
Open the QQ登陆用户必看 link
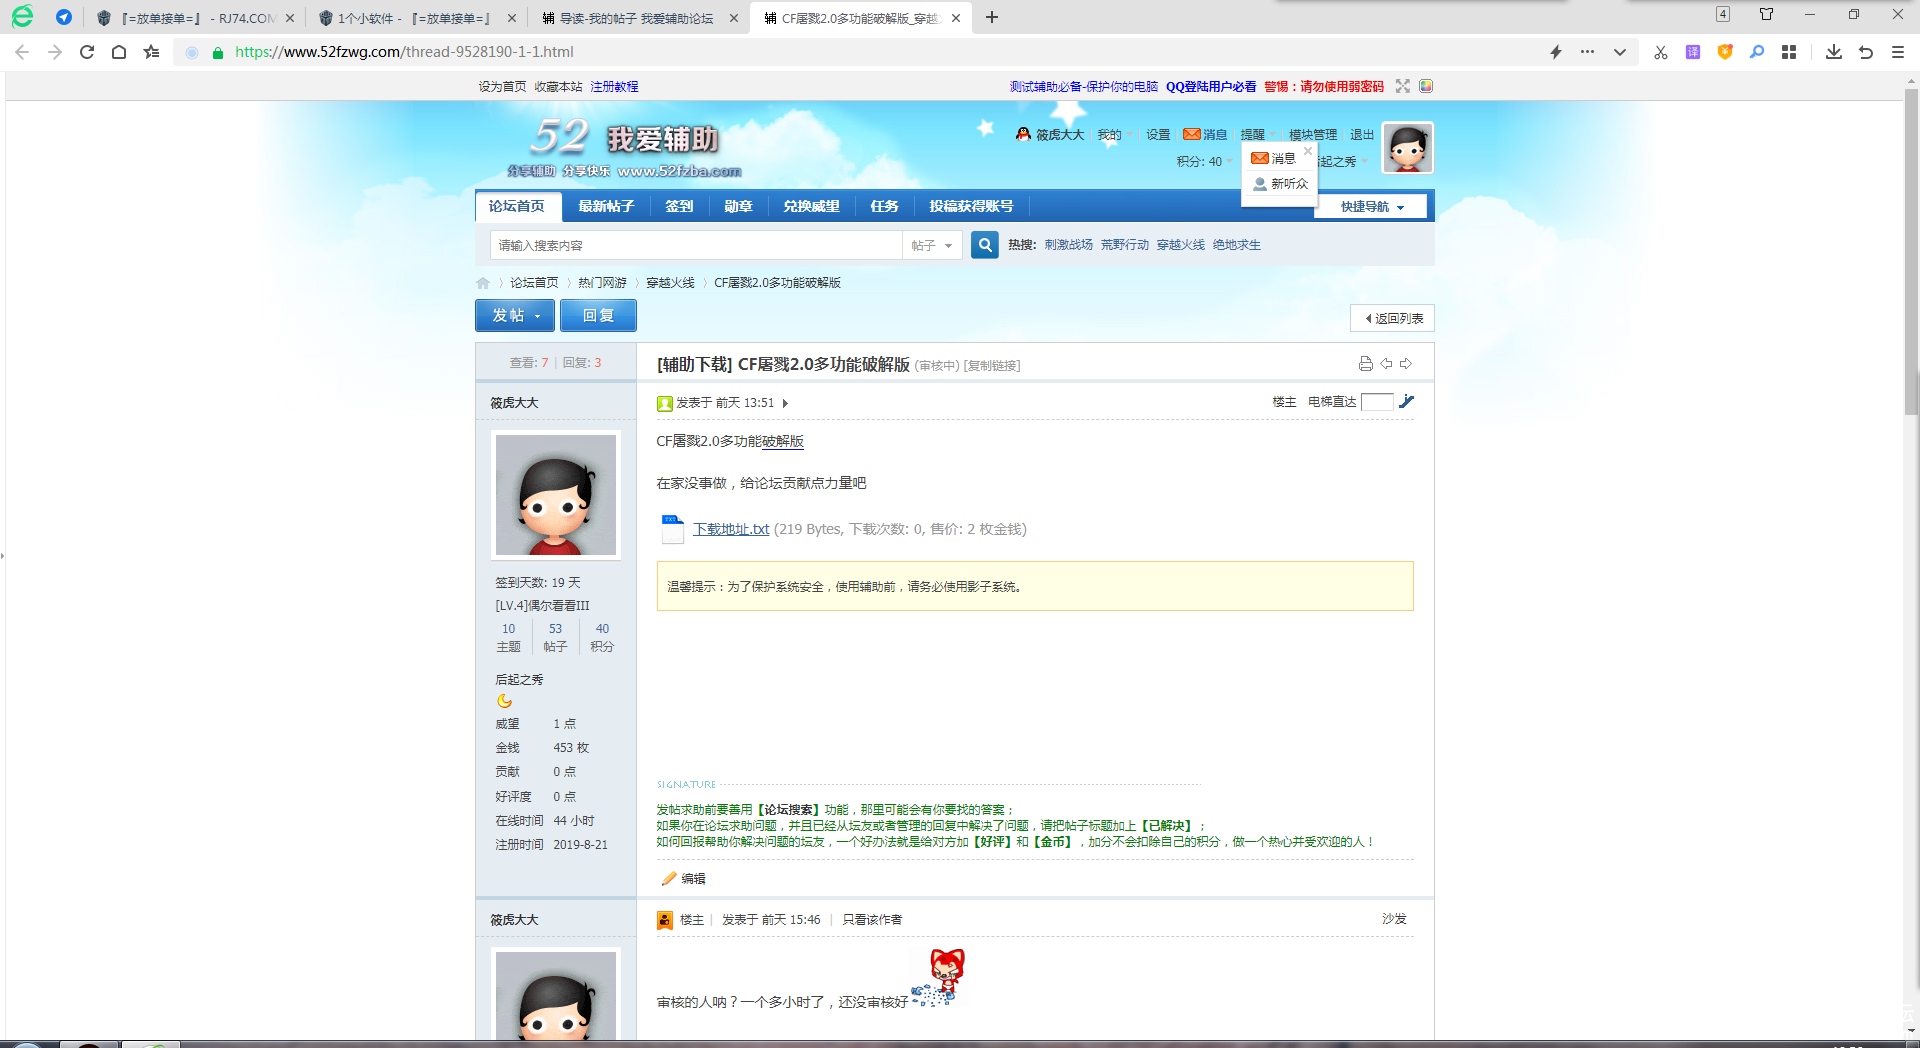tap(1211, 87)
